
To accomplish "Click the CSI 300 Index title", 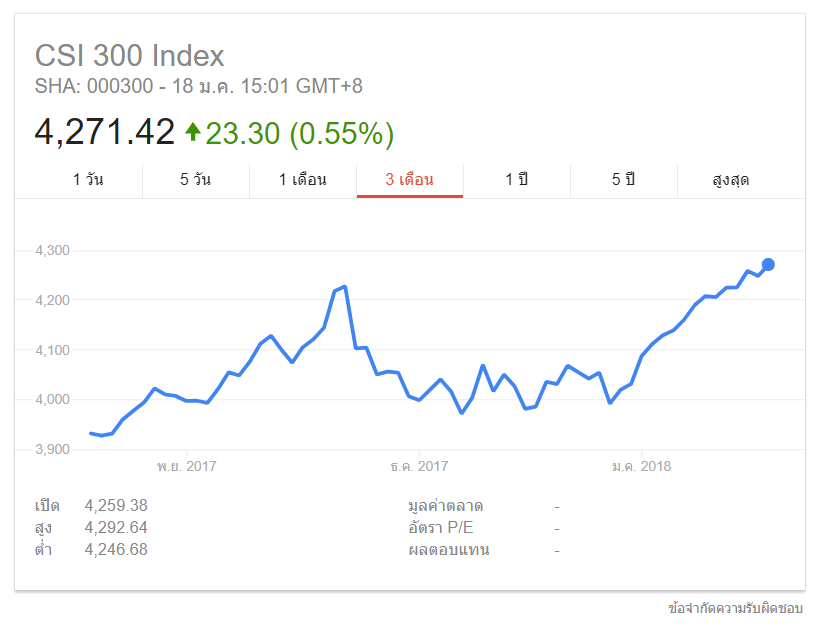I will [130, 56].
